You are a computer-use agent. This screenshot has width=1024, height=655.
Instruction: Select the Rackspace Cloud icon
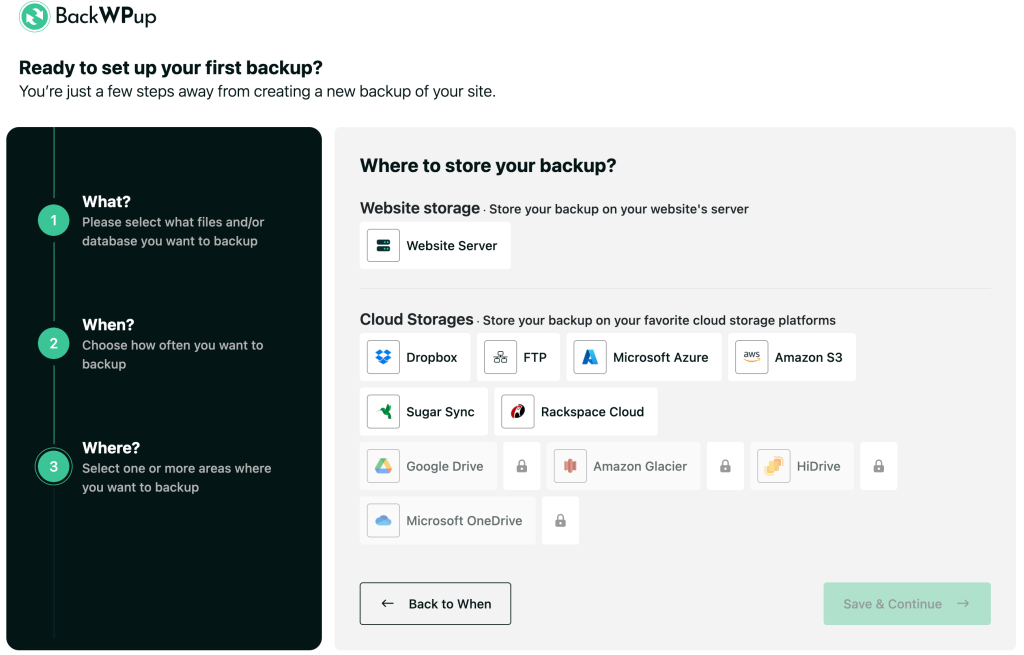(518, 411)
